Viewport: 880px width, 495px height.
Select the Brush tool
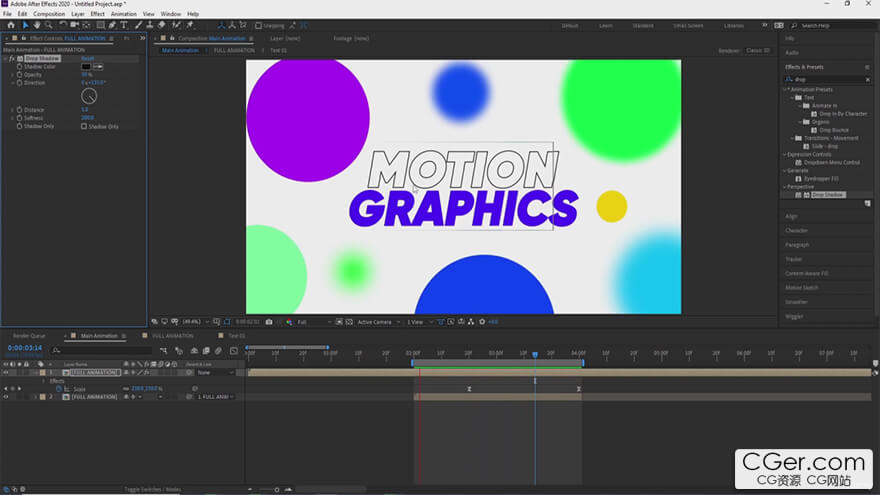coord(139,25)
